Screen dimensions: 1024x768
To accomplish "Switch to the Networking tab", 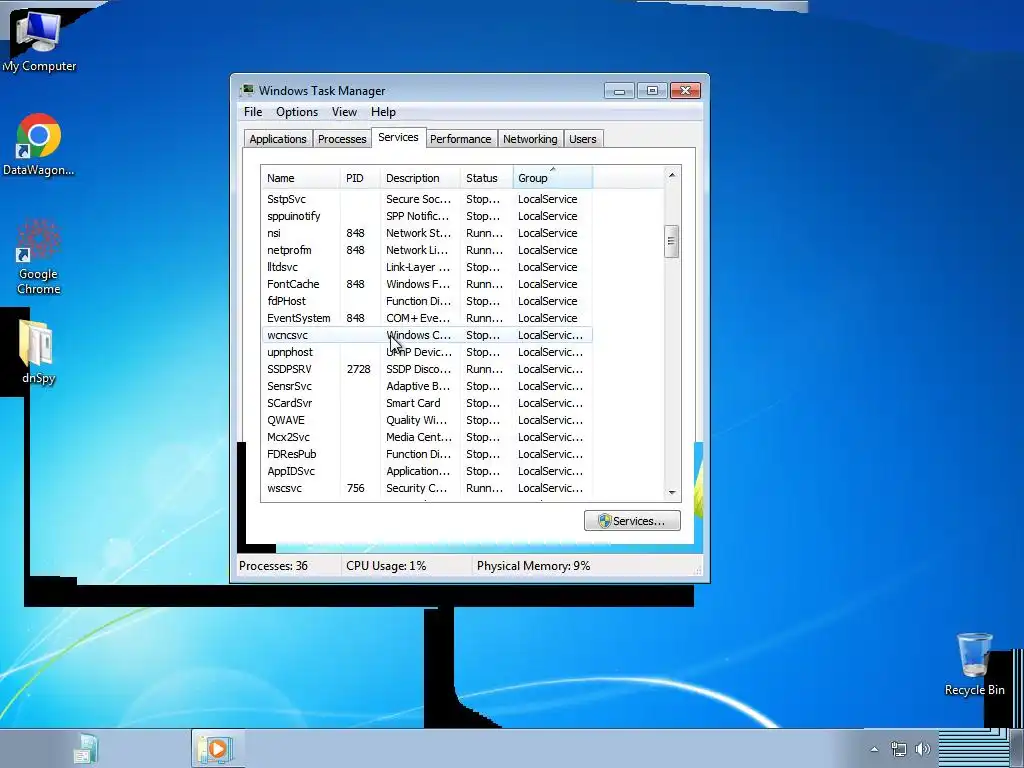I will [x=530, y=139].
